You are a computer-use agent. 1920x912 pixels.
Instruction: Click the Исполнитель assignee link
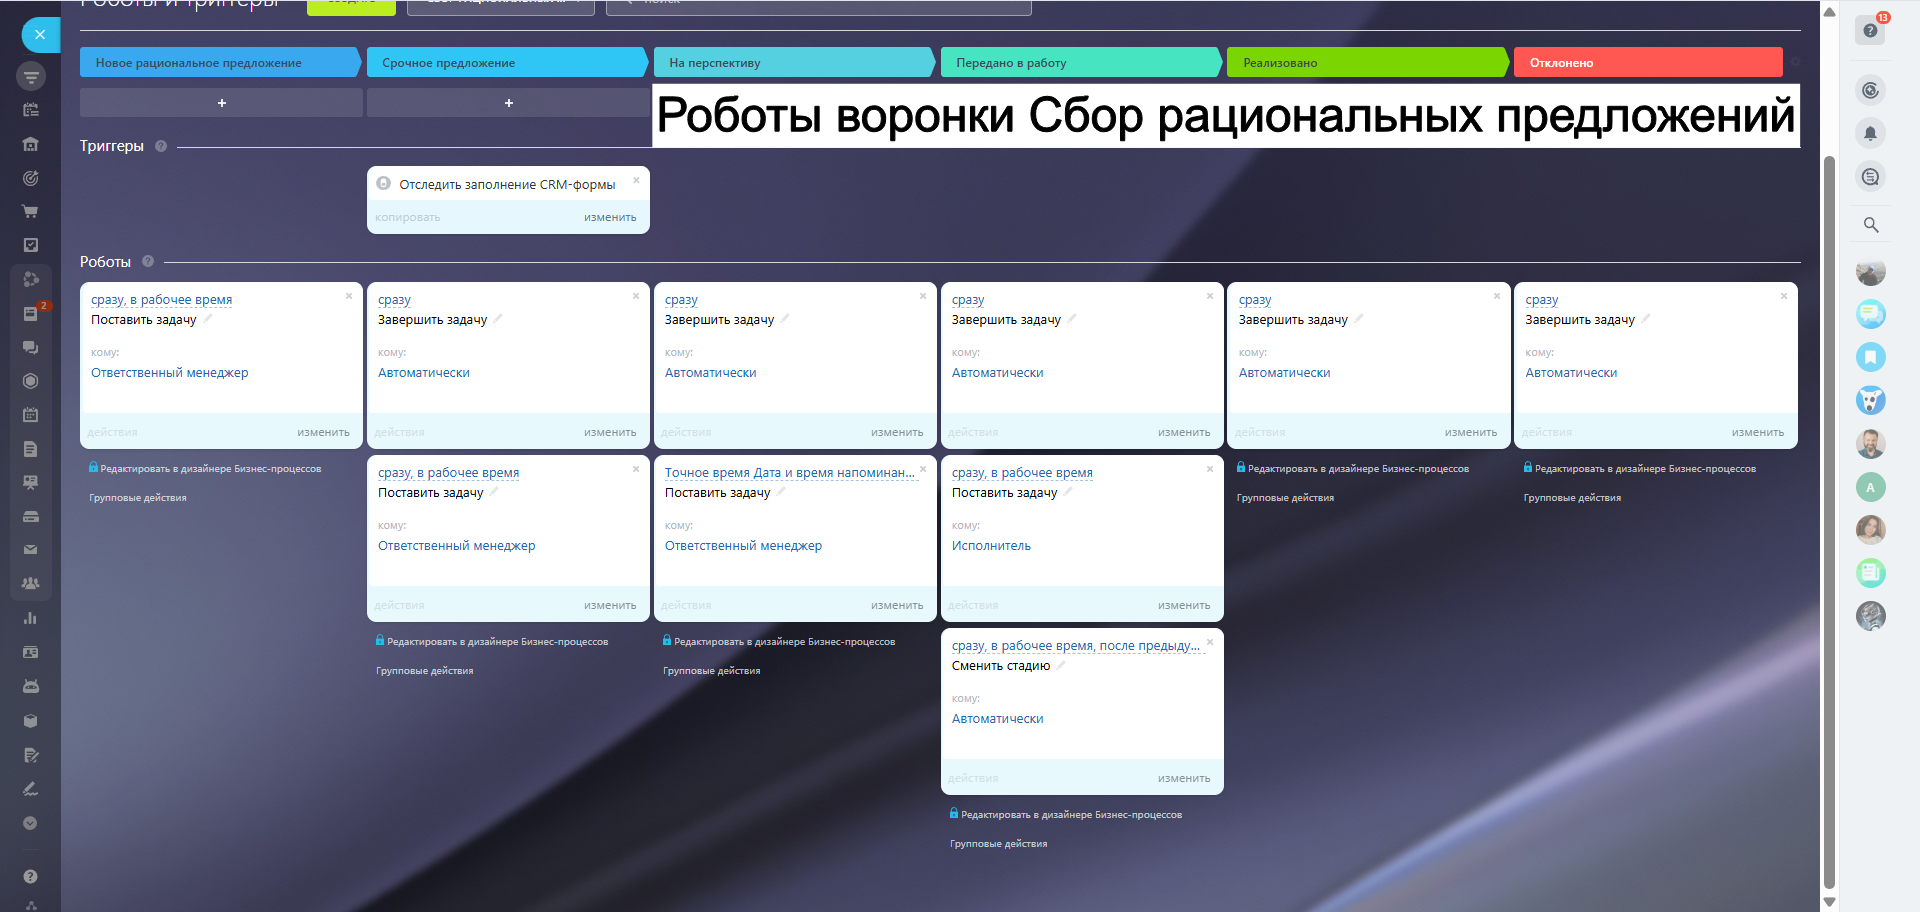click(991, 546)
